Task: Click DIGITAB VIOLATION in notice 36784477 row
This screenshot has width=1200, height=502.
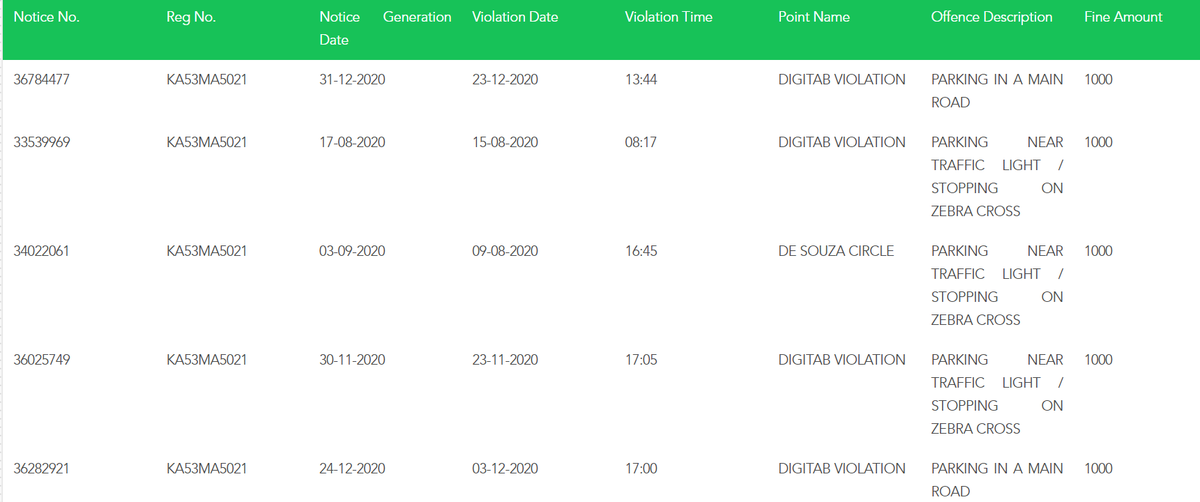Action: pos(842,79)
